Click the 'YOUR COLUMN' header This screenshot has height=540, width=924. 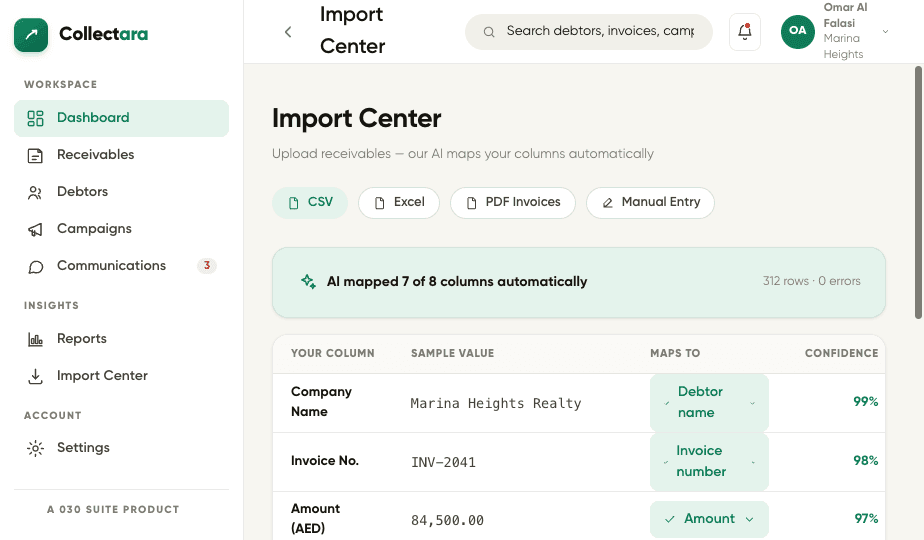(332, 353)
